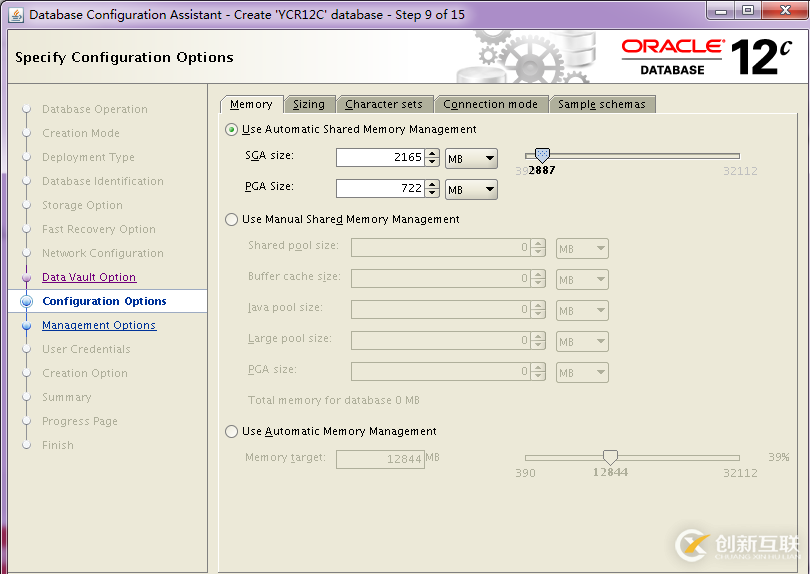Click the User Credentials step label

86,349
